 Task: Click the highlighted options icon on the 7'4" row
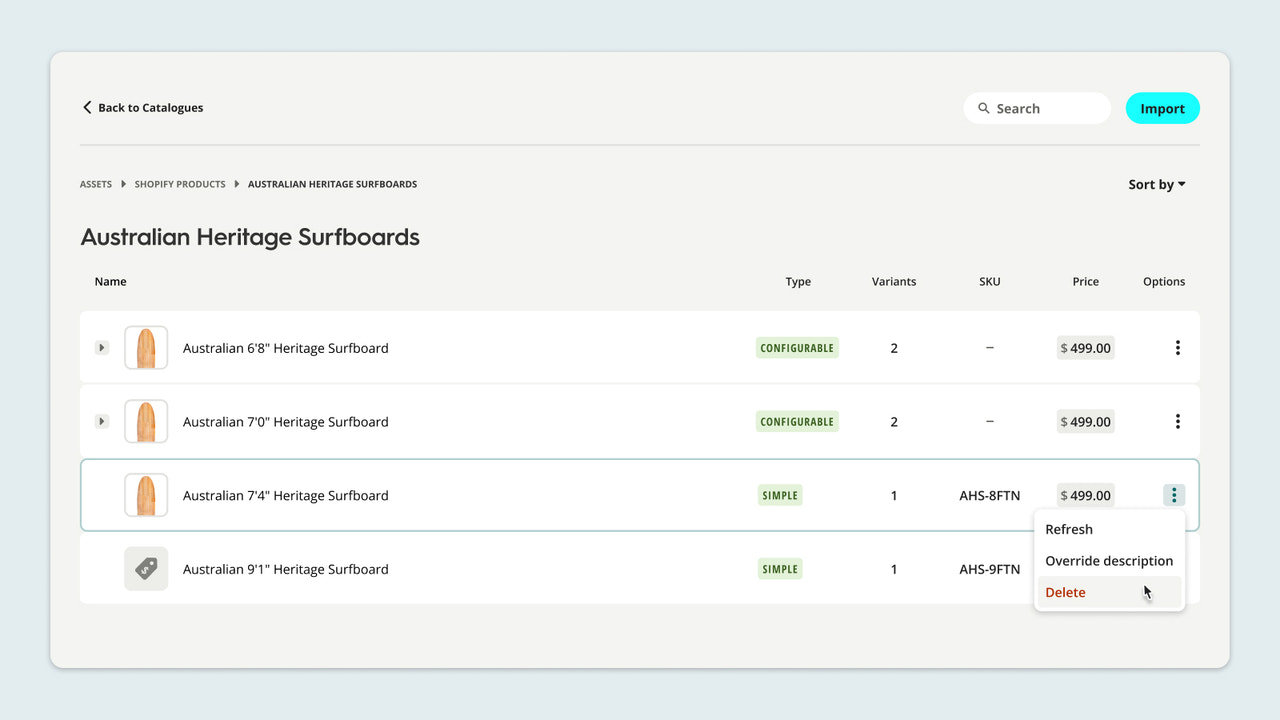pyautogui.click(x=1173, y=494)
